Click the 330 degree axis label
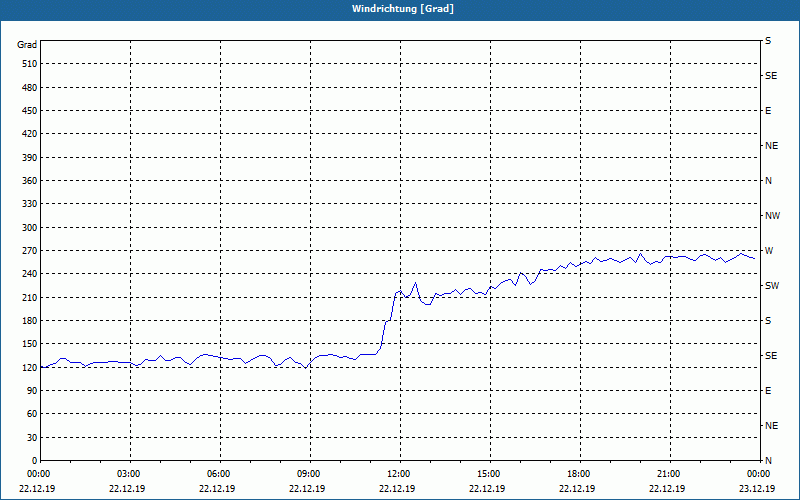The height and width of the screenshot is (500, 800). tap(29, 204)
